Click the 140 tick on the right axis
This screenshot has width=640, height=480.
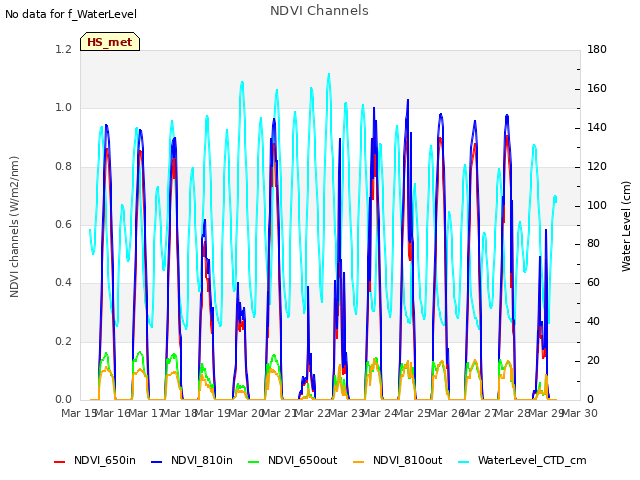(597, 127)
